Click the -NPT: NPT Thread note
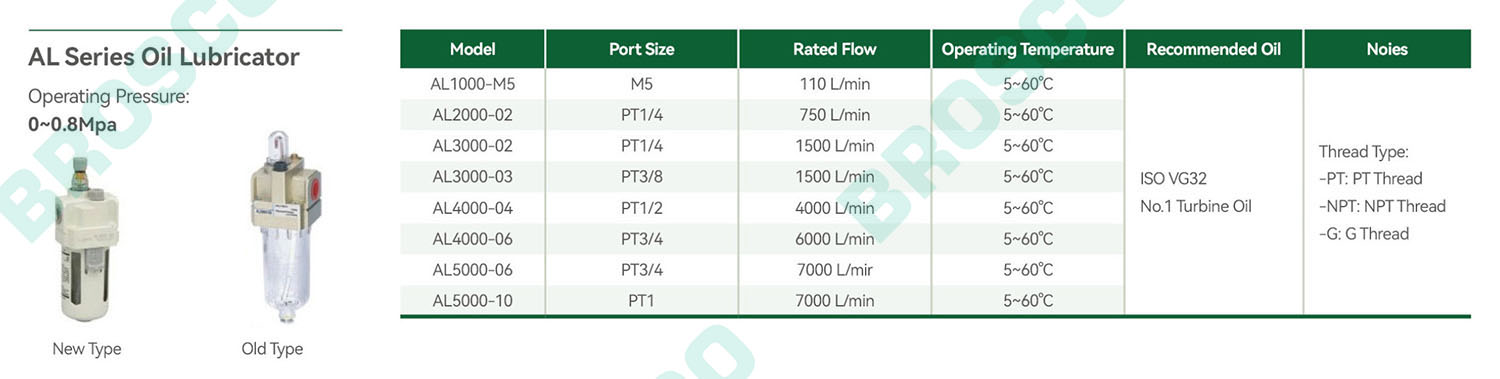Viewport: 1500px width, 379px height. click(x=1382, y=206)
